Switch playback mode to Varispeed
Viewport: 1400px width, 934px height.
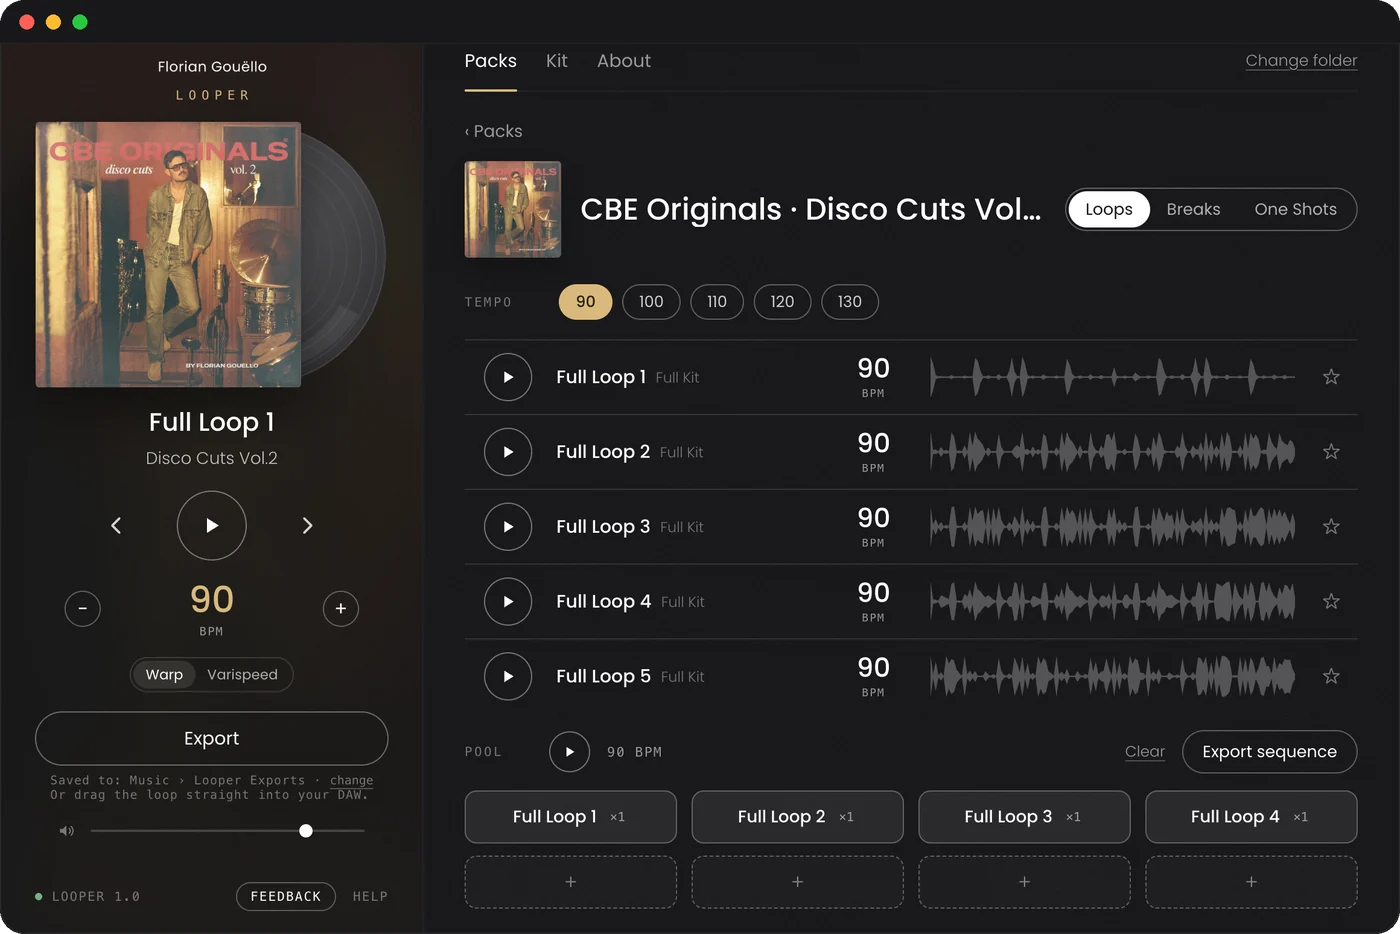coord(242,675)
